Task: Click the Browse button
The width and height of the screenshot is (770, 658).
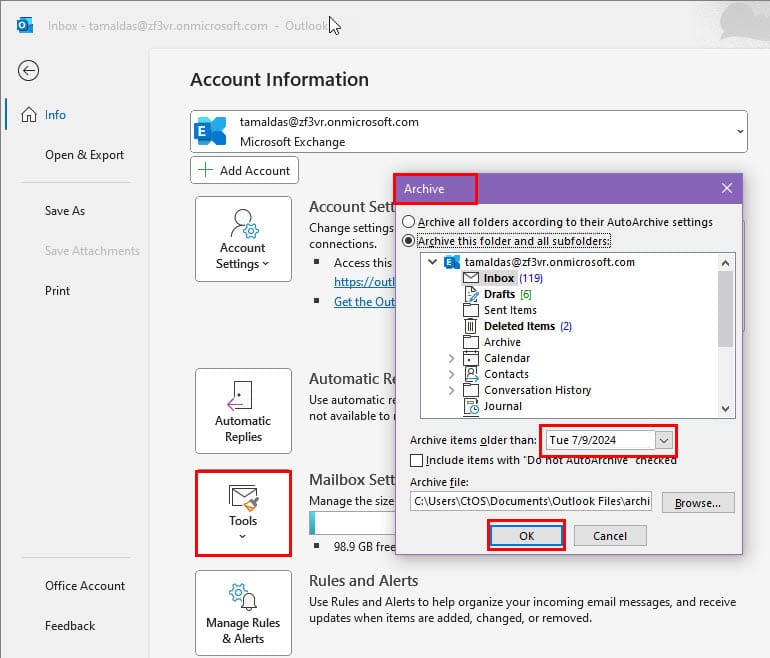Action: coord(698,502)
